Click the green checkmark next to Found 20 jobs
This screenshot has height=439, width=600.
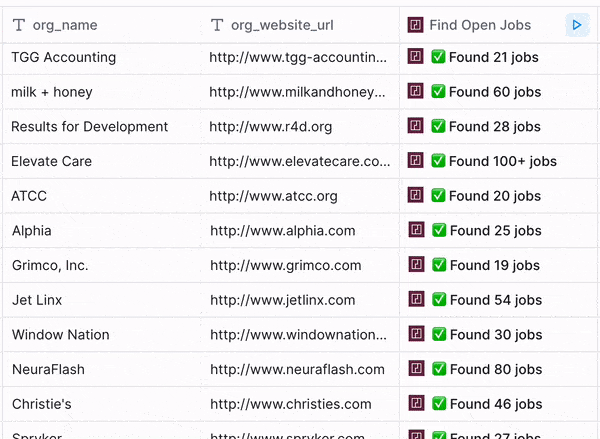click(438, 195)
